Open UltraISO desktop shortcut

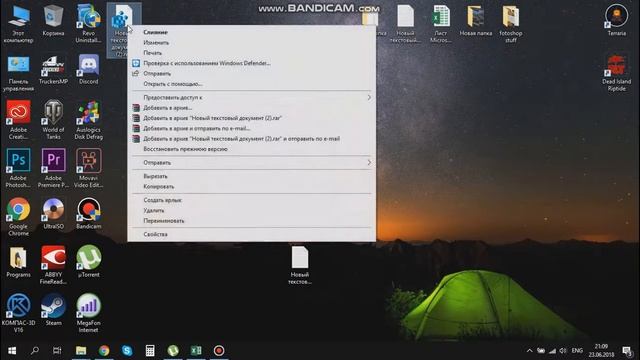(x=53, y=213)
